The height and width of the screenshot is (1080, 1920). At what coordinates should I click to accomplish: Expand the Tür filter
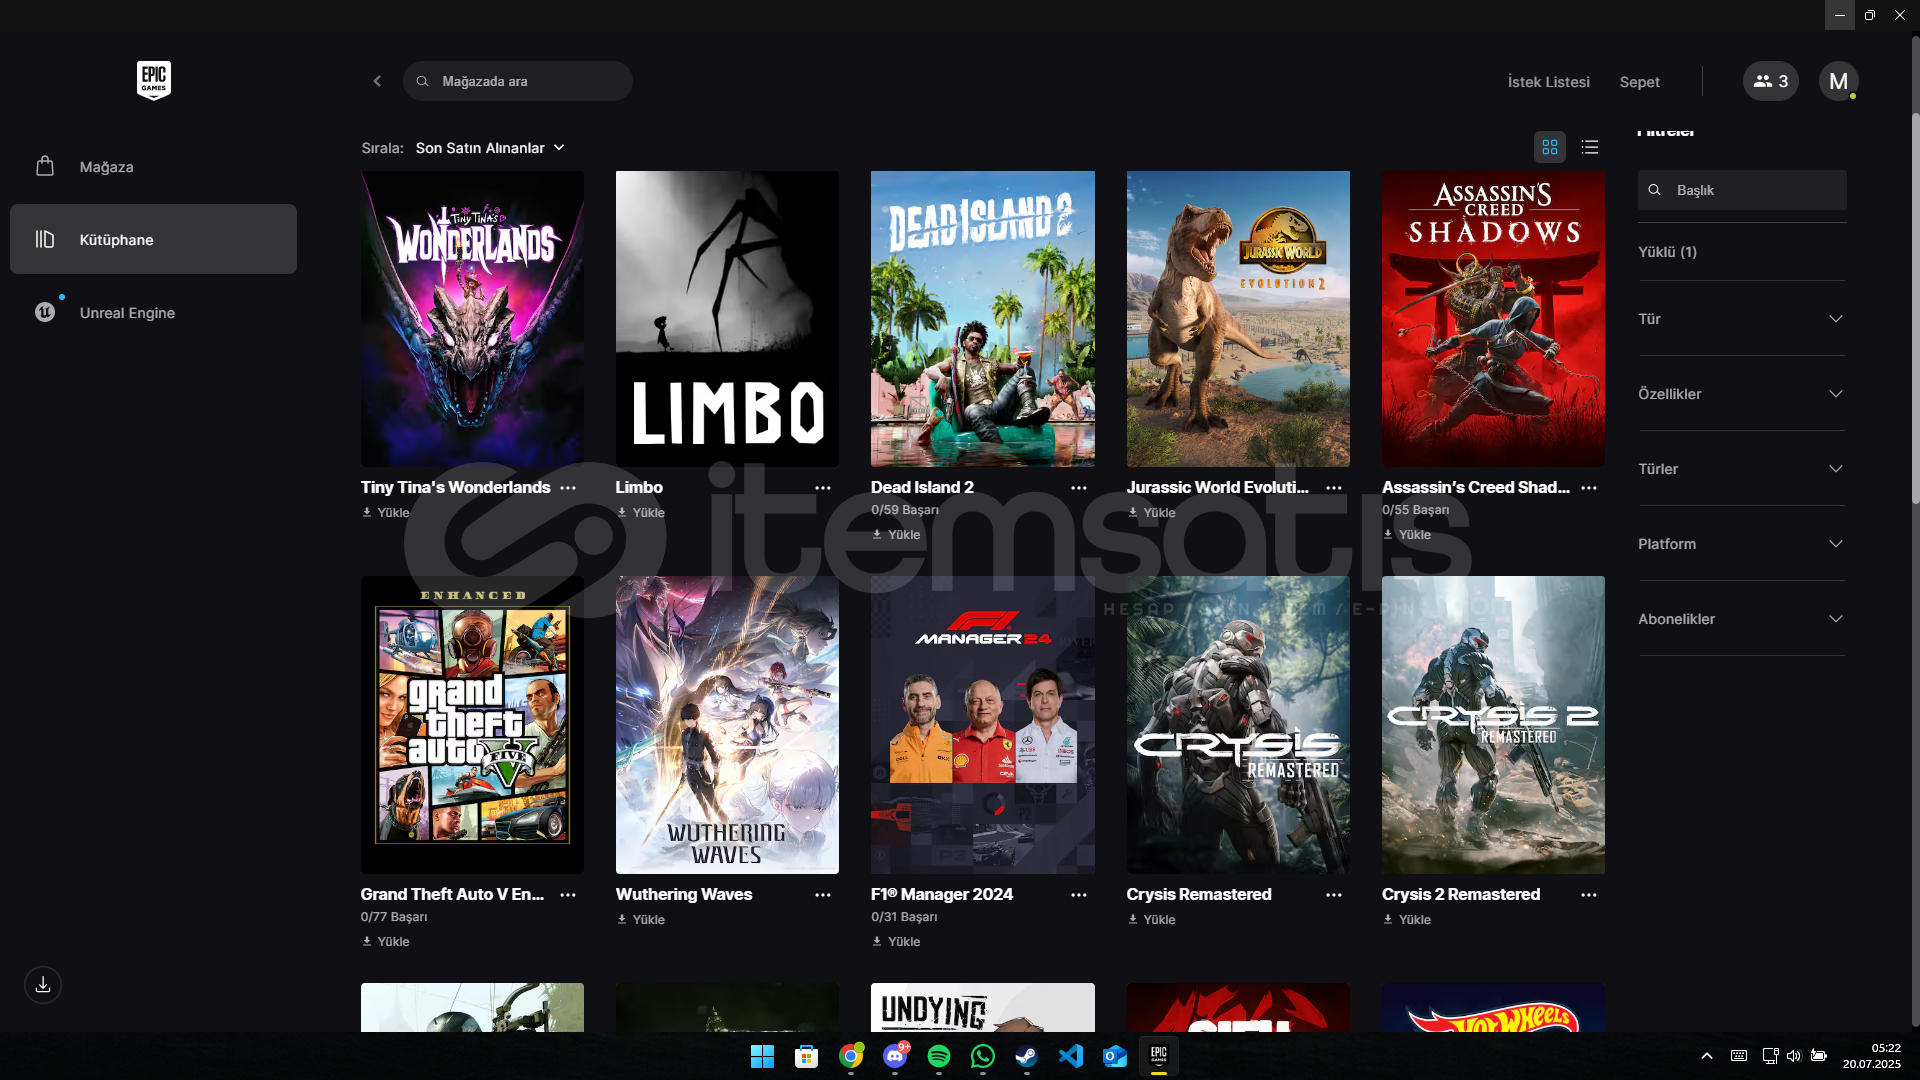click(x=1741, y=319)
